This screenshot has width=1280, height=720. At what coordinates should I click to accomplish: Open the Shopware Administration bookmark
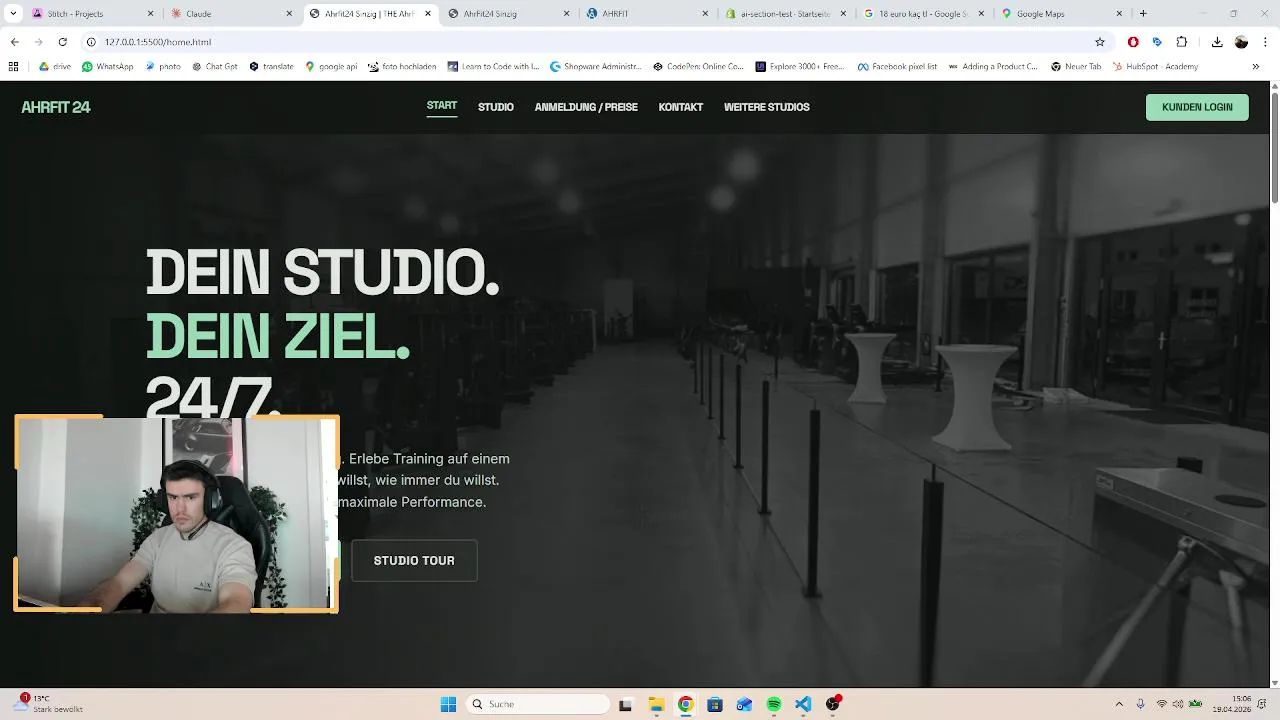pos(595,67)
